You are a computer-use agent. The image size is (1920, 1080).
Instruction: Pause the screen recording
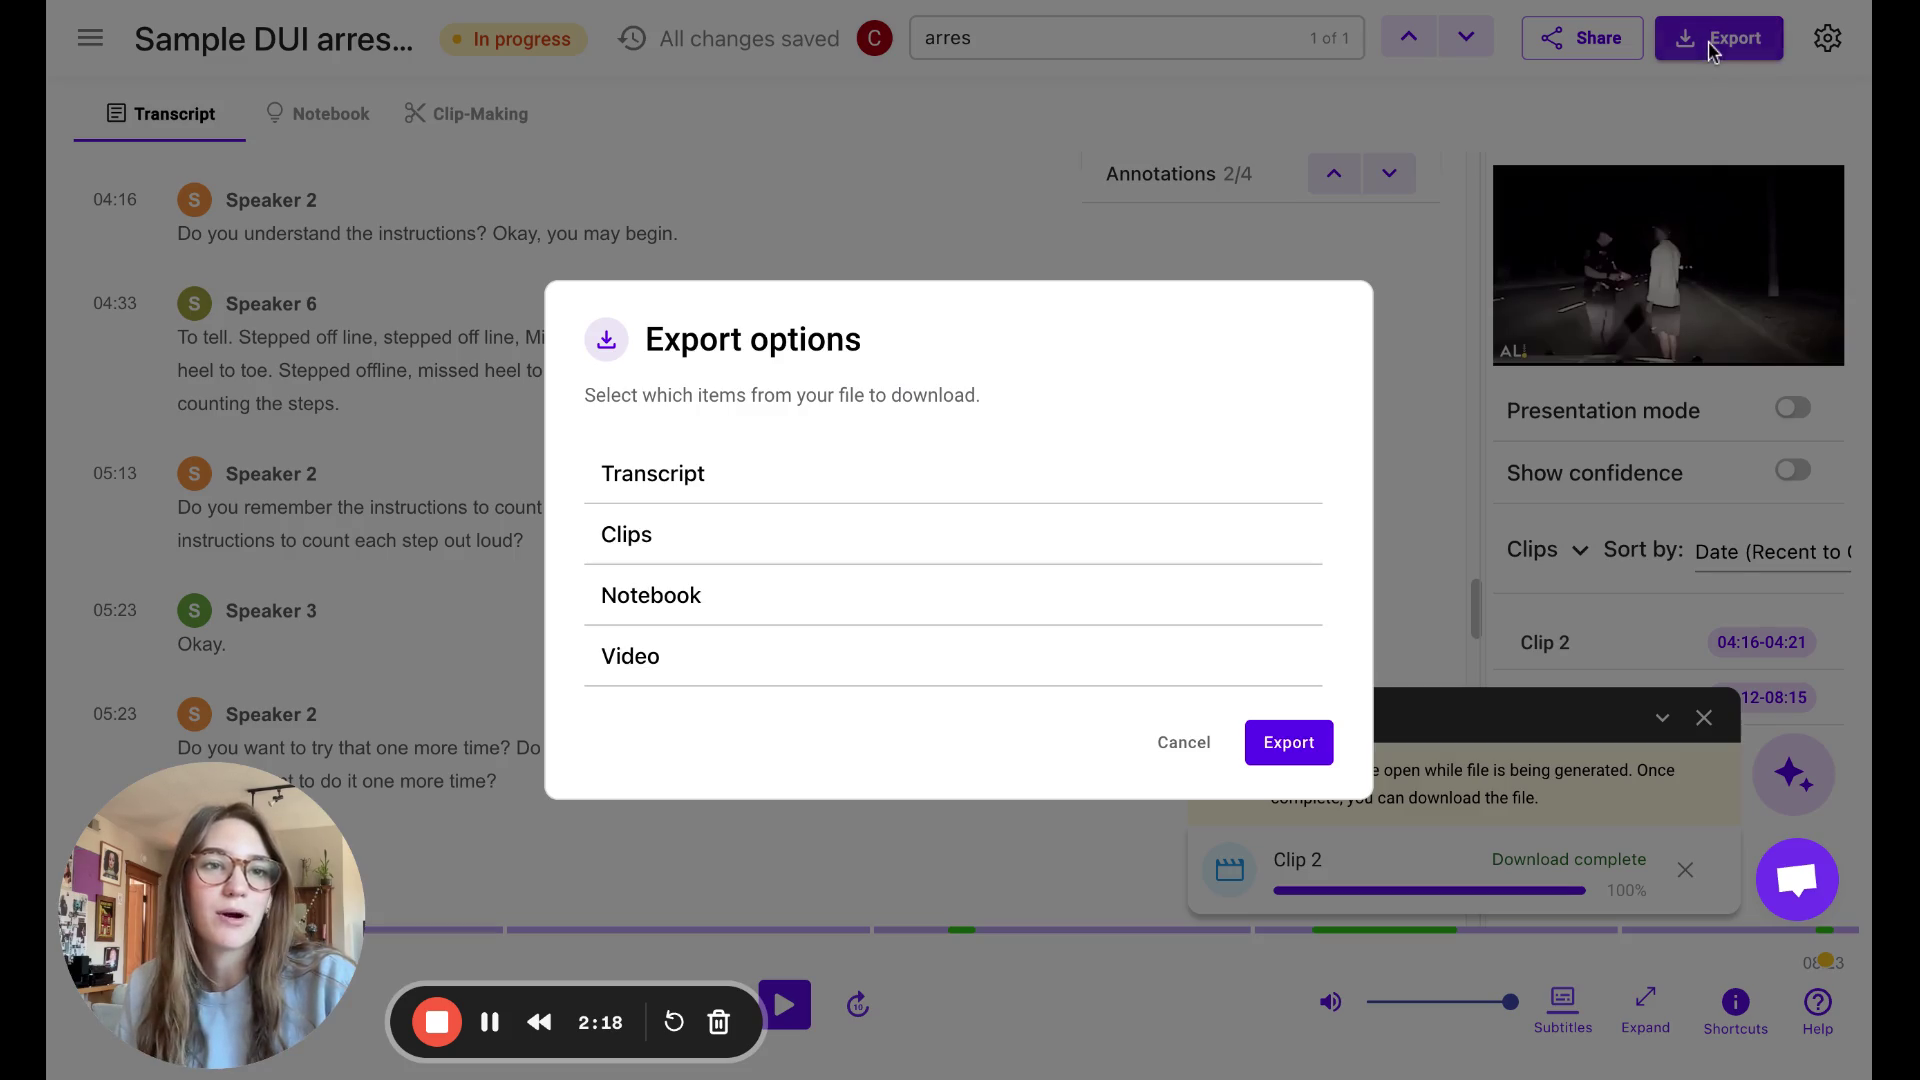tap(489, 1022)
